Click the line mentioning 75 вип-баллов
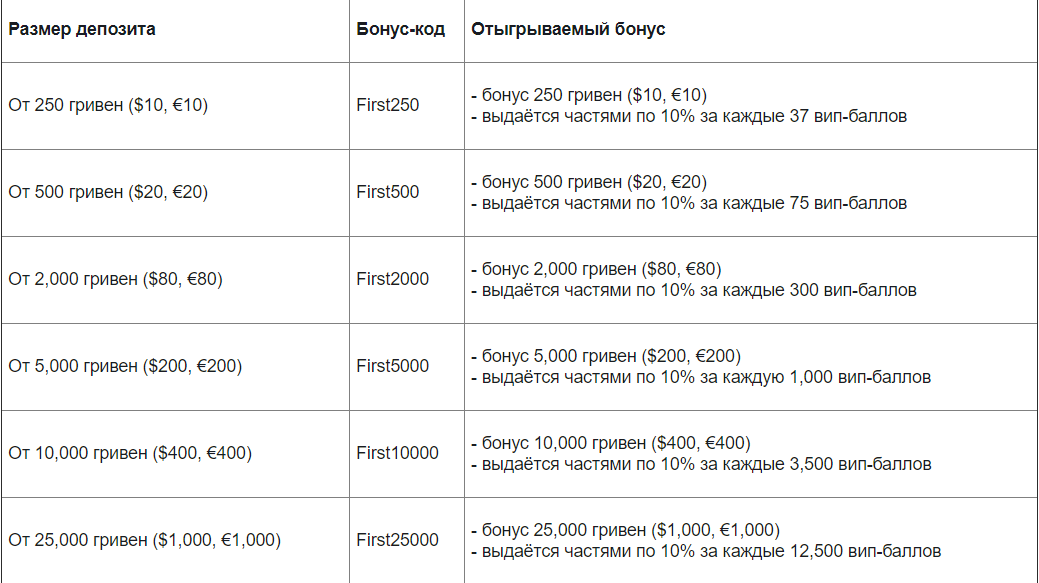The width and height of the screenshot is (1039, 583). pyautogui.click(x=689, y=203)
